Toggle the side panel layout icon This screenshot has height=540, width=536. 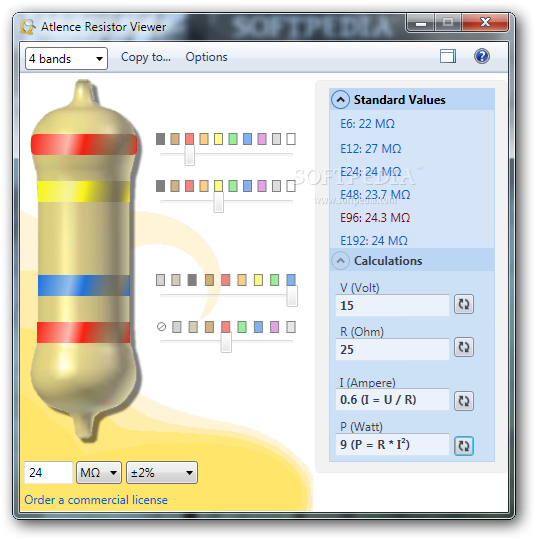447,56
